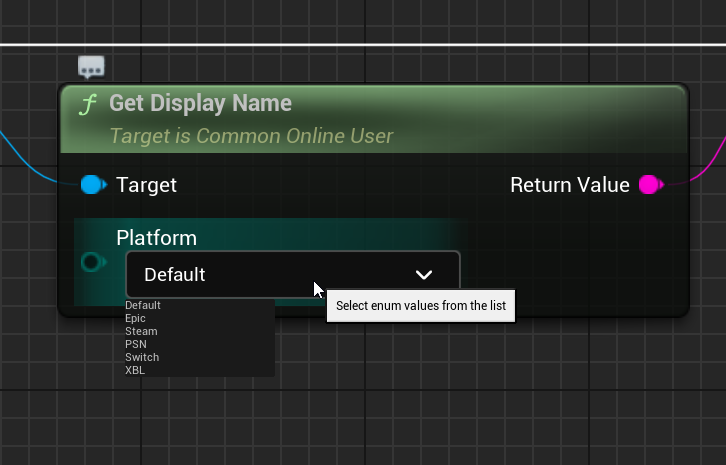Select Default from the enum list
This screenshot has height=465, width=726.
[200, 305]
